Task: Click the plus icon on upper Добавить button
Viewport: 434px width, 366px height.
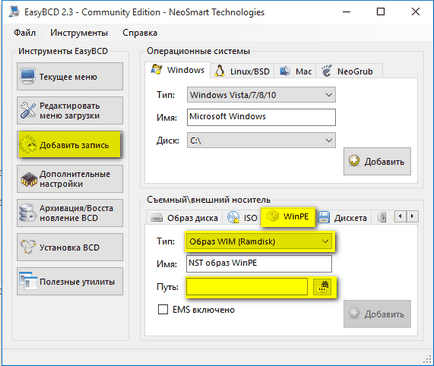Action: [x=354, y=161]
